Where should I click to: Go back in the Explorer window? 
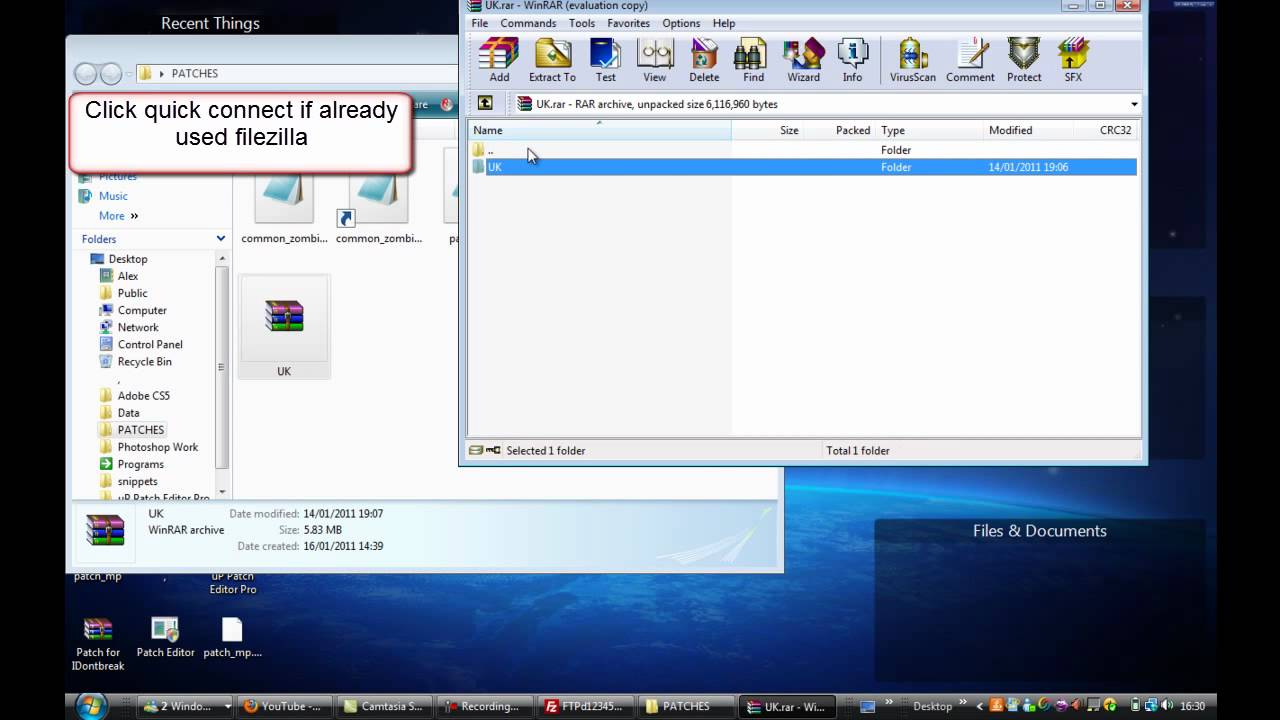(x=86, y=74)
